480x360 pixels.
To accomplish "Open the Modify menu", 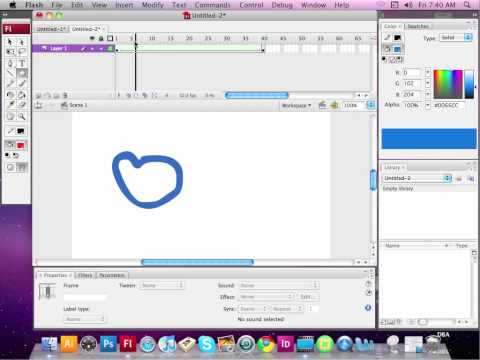I will [153, 5].
